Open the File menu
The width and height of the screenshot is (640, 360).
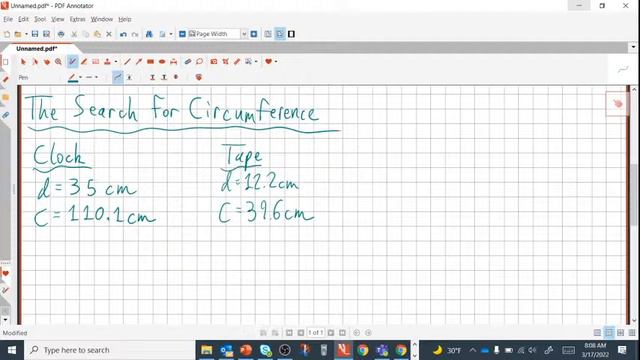point(8,19)
